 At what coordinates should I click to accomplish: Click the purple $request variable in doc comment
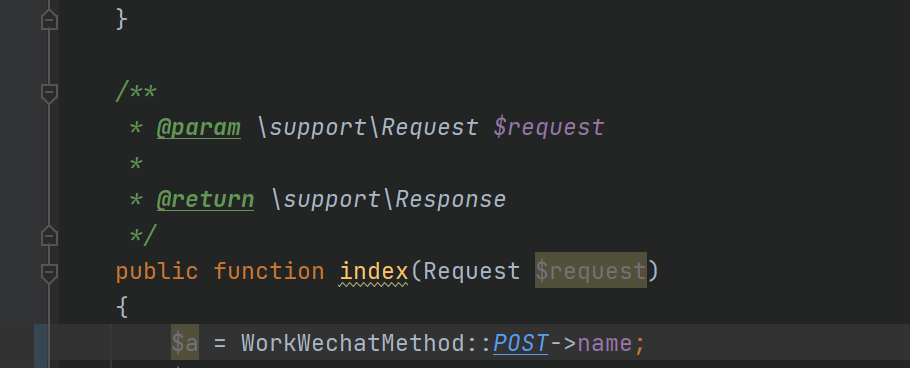[x=549, y=127]
